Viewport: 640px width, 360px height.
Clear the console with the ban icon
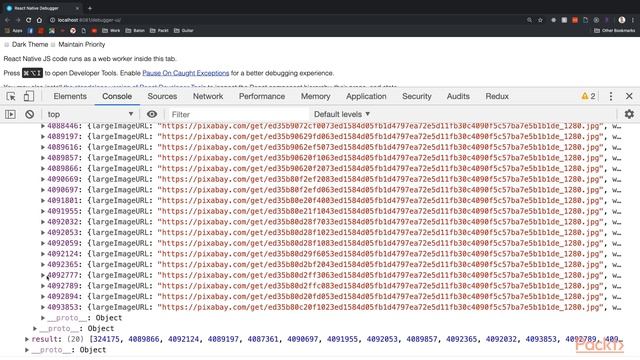coord(29,114)
